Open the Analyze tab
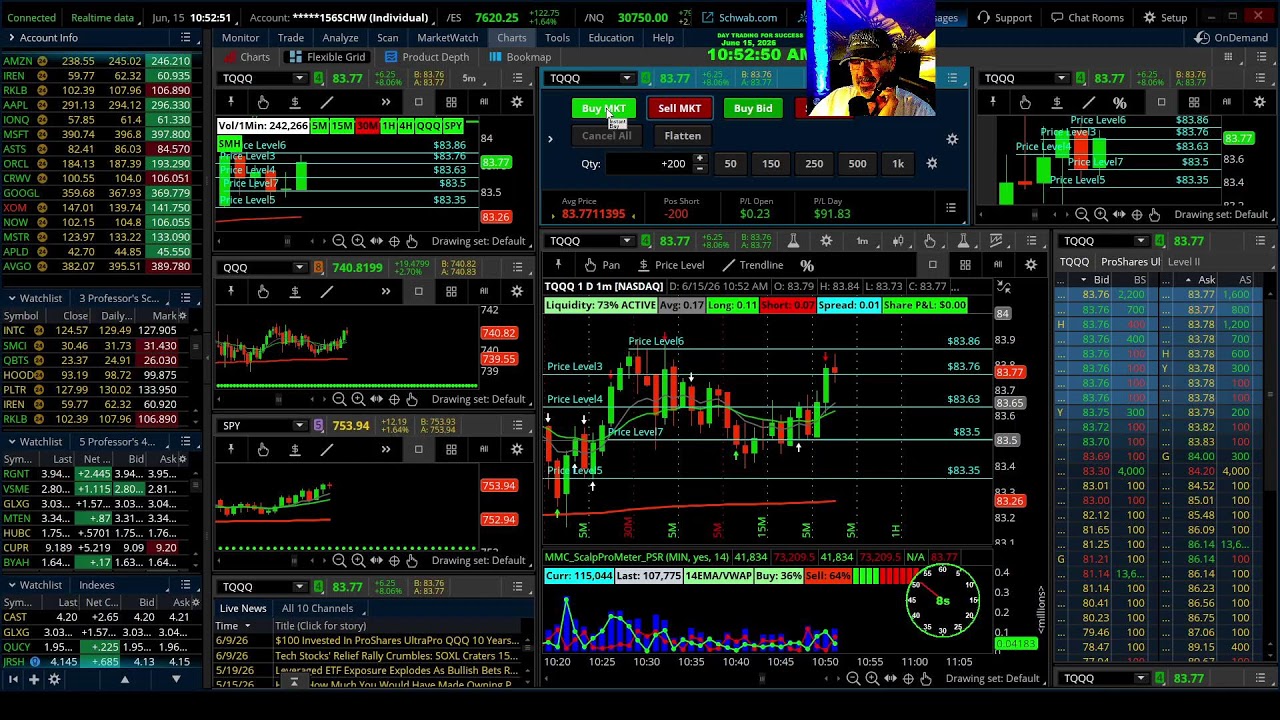The image size is (1280, 720). 340,38
